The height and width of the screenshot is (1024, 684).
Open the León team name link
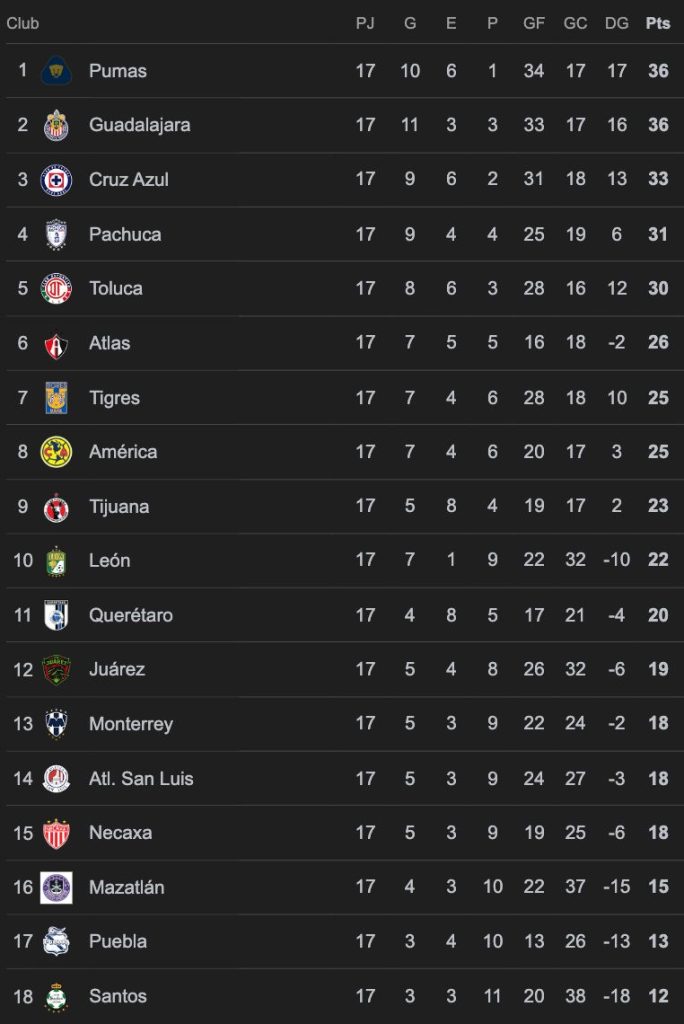pyautogui.click(x=109, y=561)
